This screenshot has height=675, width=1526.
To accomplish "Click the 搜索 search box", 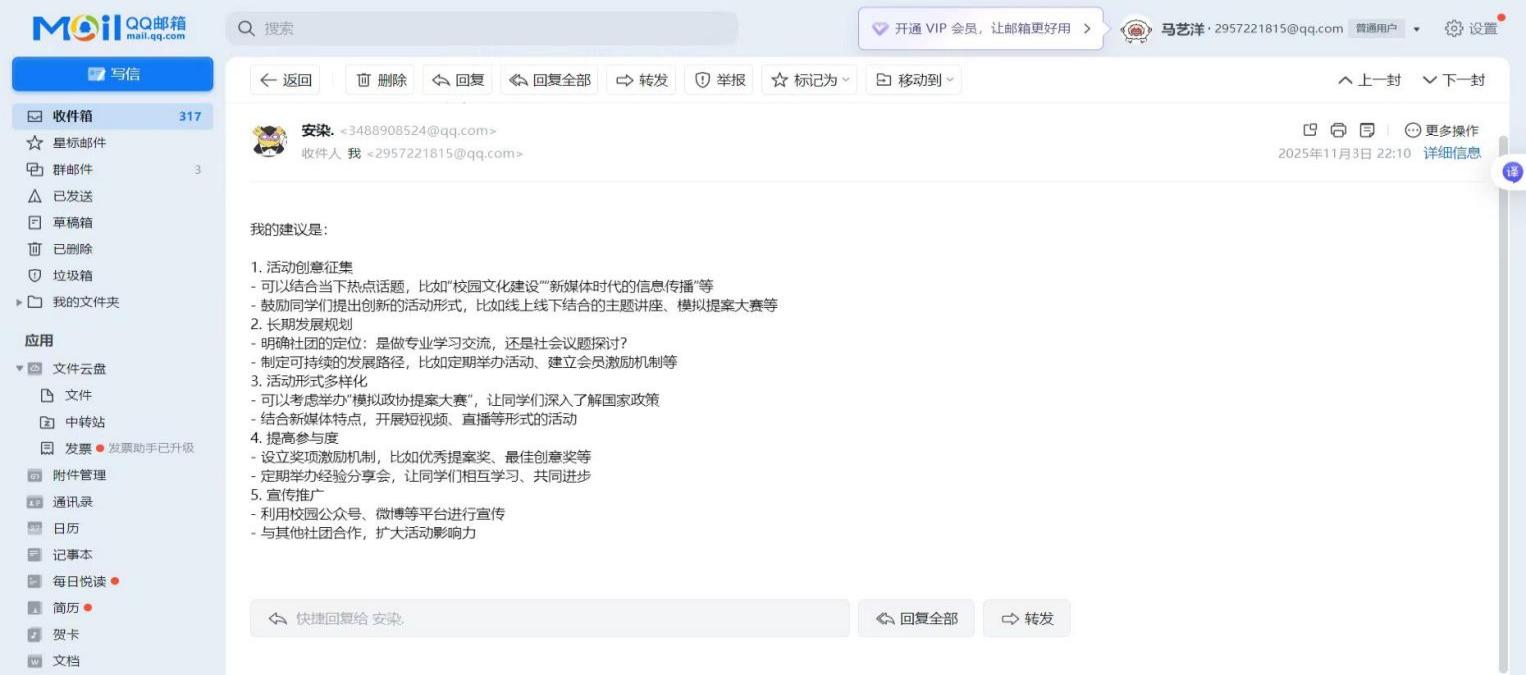I will 482,28.
